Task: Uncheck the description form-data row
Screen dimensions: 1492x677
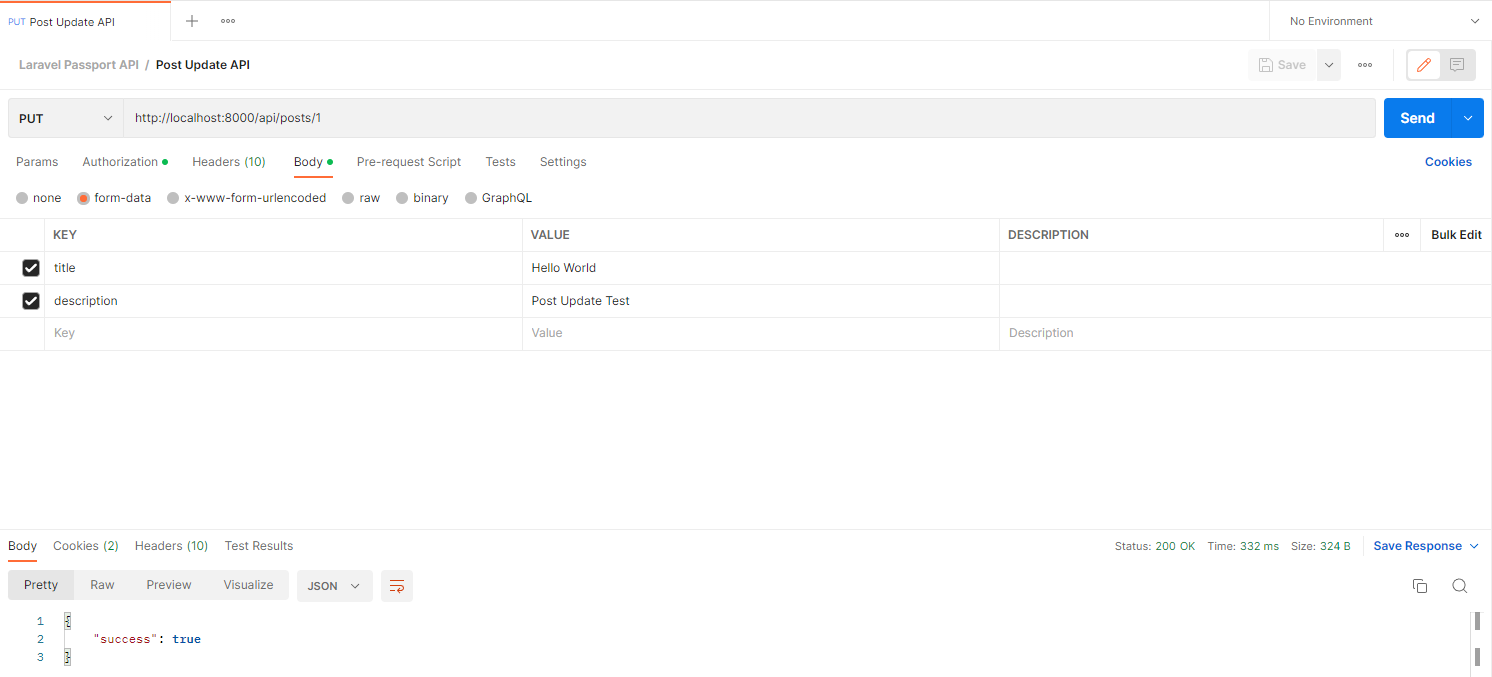Action: [x=30, y=300]
